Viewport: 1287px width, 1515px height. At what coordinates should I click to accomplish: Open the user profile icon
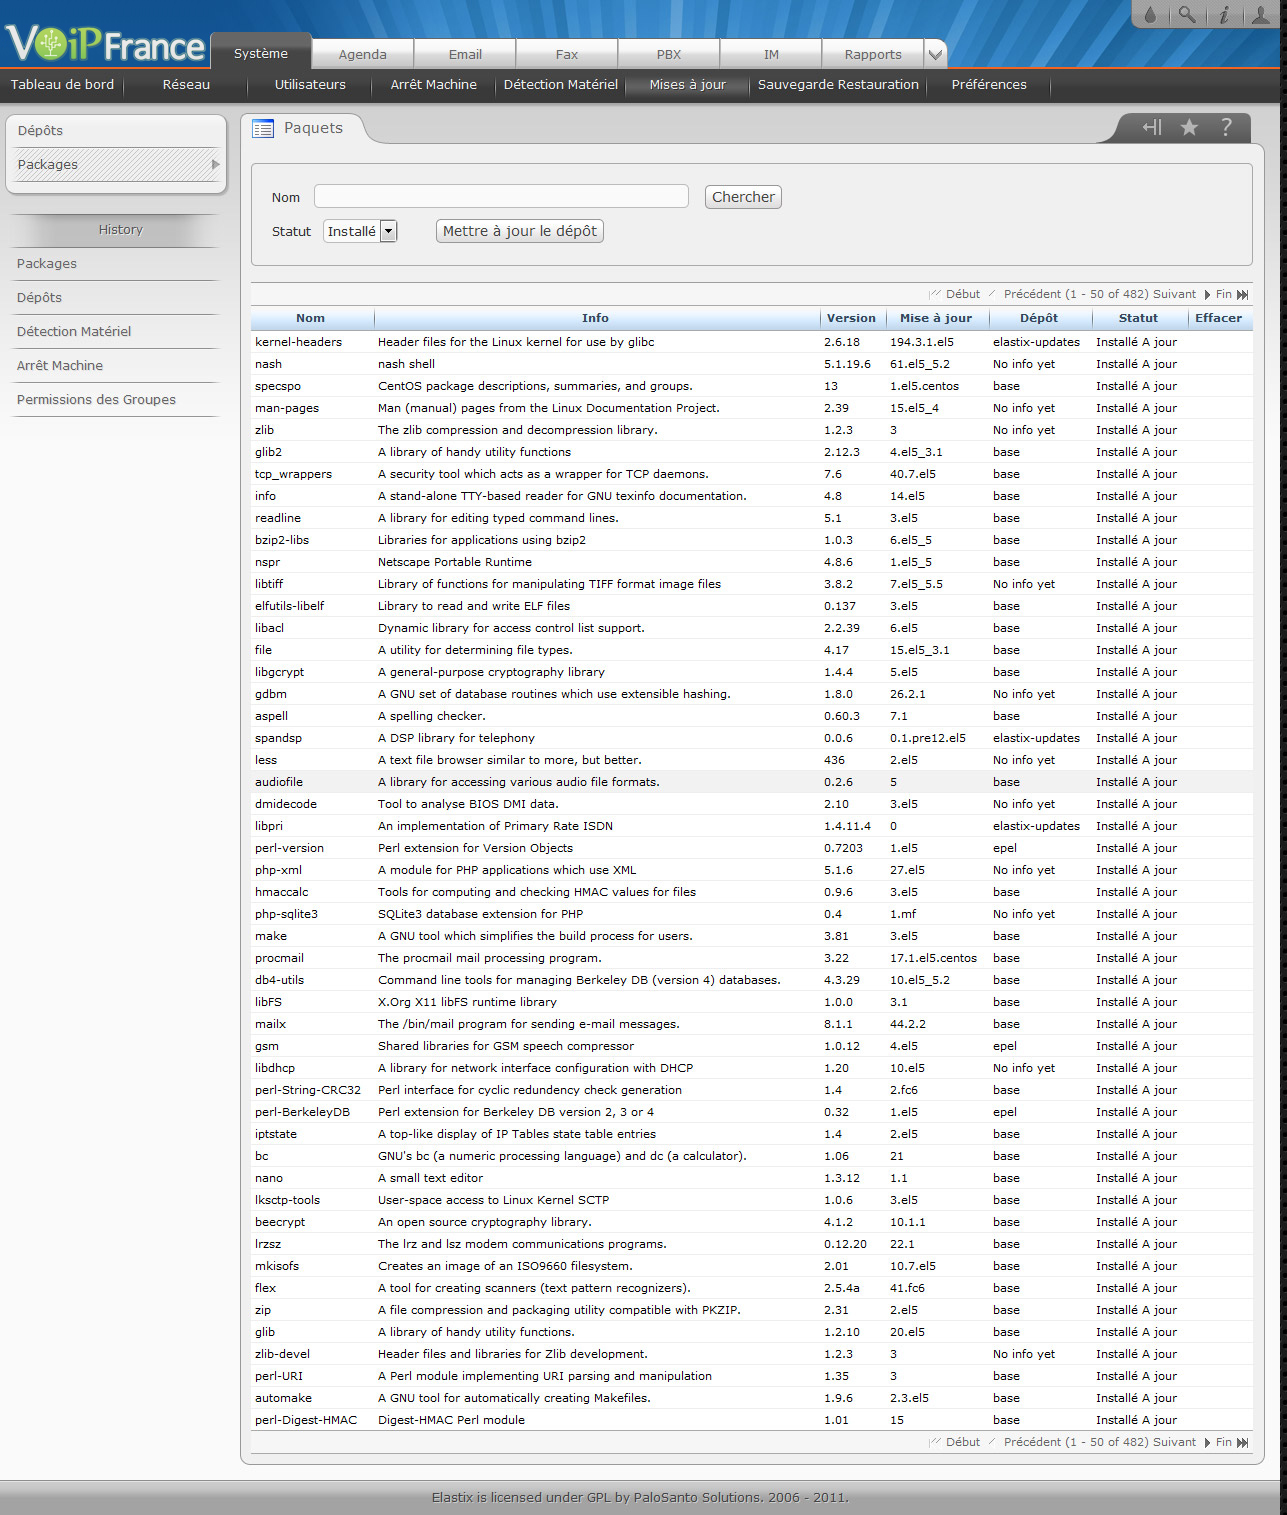[x=1261, y=15]
